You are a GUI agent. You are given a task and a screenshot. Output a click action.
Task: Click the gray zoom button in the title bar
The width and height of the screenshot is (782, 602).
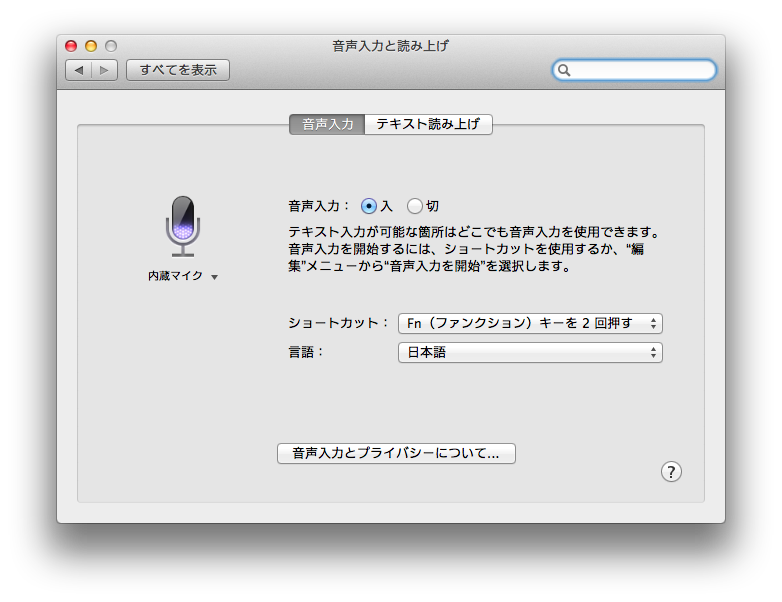click(x=111, y=46)
